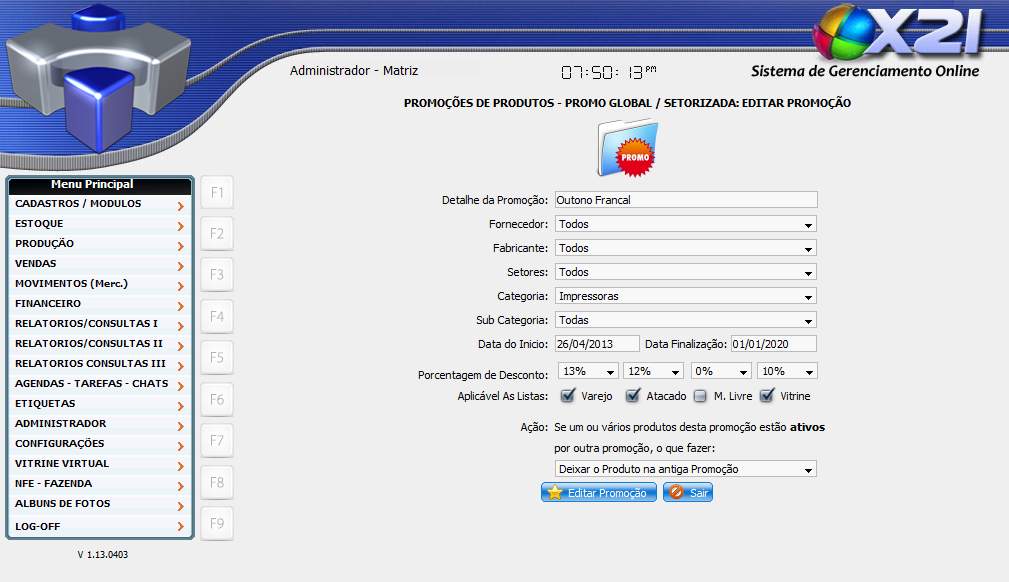The height and width of the screenshot is (582, 1009).
Task: Click the PROMO folder icon
Action: coord(628,148)
